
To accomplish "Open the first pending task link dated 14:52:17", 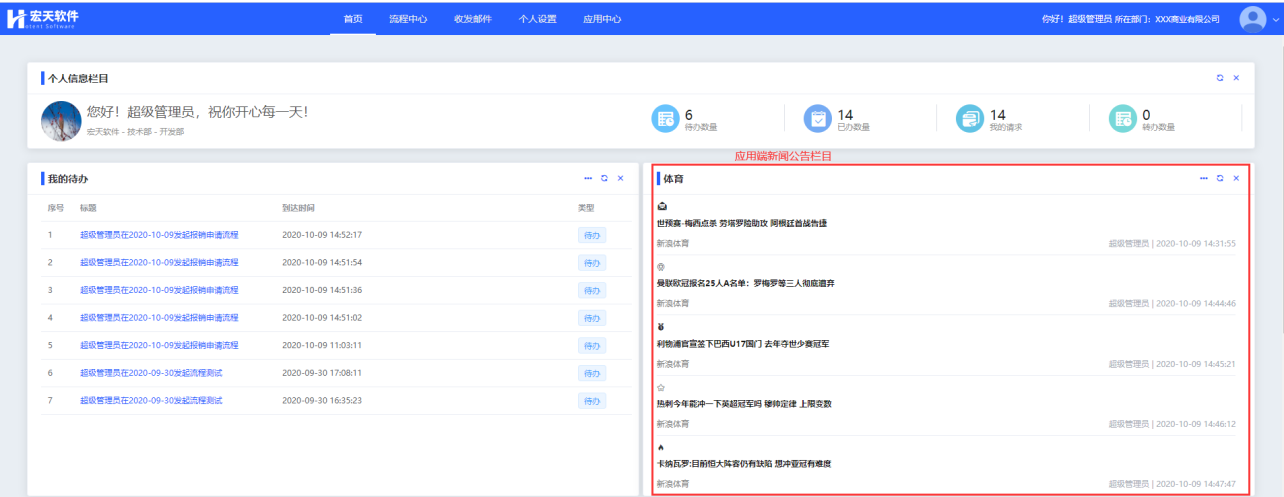I will coord(159,235).
